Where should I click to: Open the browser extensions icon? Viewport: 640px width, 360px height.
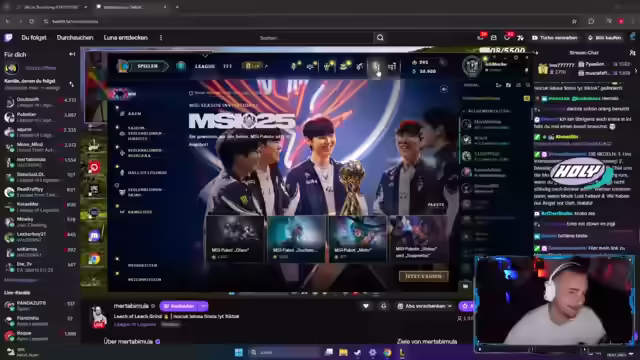[591, 21]
